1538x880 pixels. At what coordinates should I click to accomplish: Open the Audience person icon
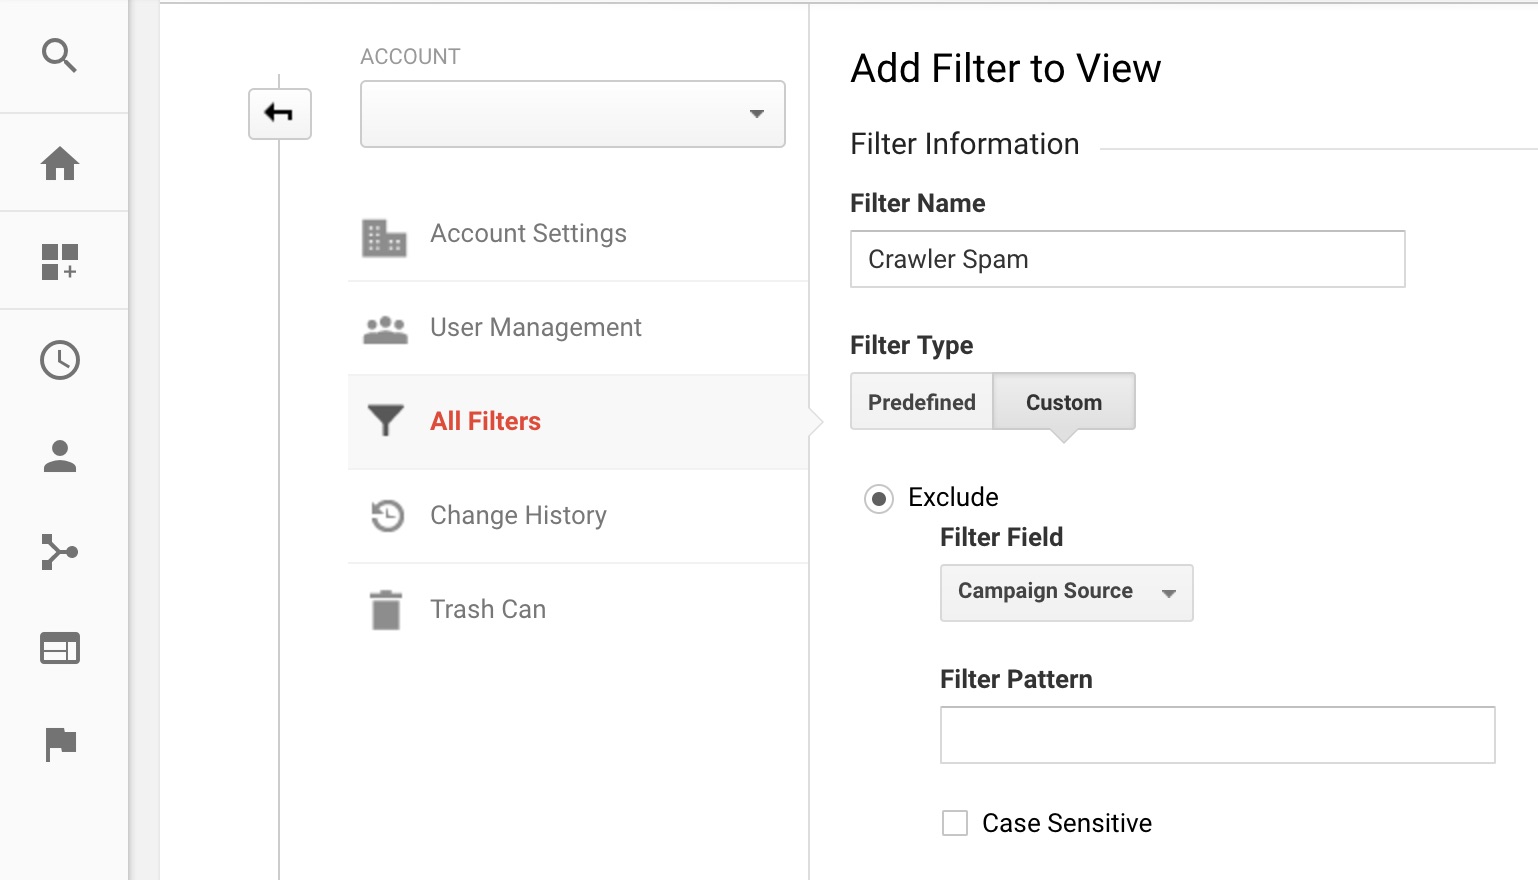tap(60, 457)
